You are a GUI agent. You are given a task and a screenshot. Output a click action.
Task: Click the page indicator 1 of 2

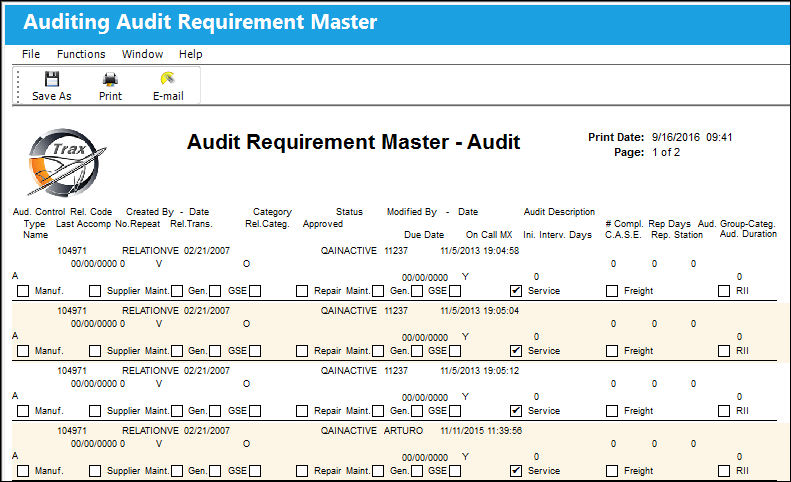click(x=666, y=152)
